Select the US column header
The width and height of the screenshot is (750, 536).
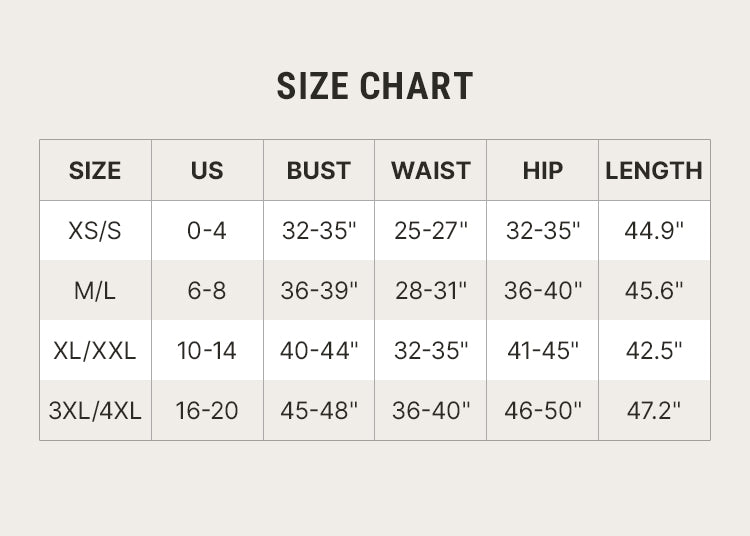point(207,171)
